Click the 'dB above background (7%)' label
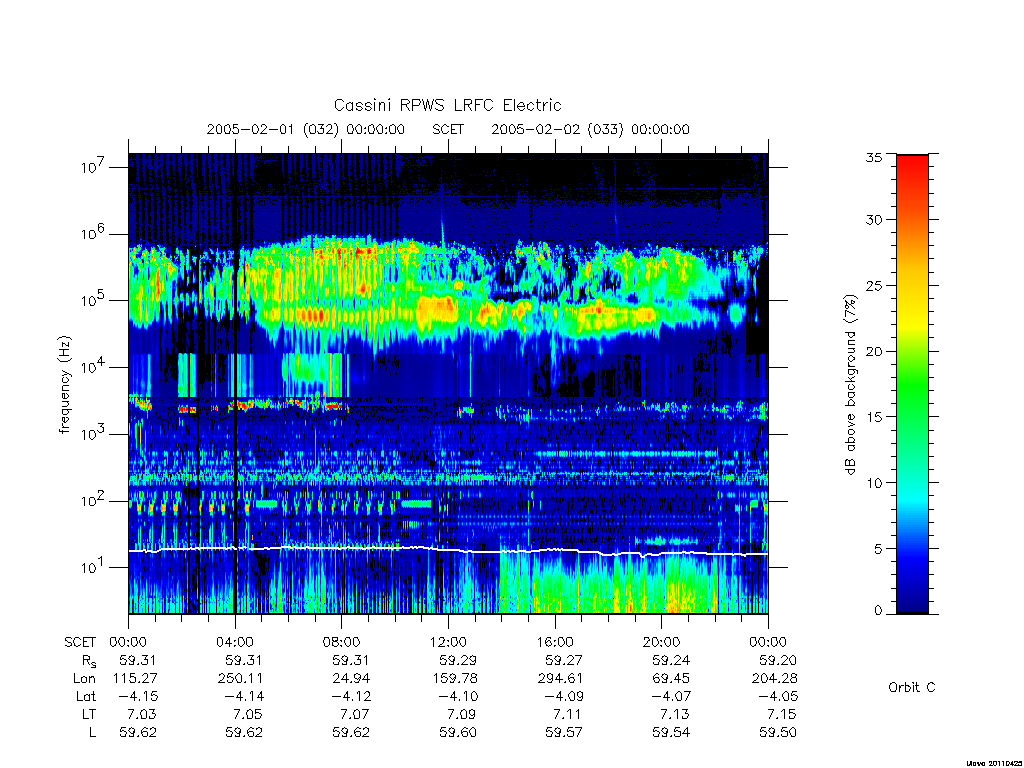1024x768 pixels. tap(850, 385)
